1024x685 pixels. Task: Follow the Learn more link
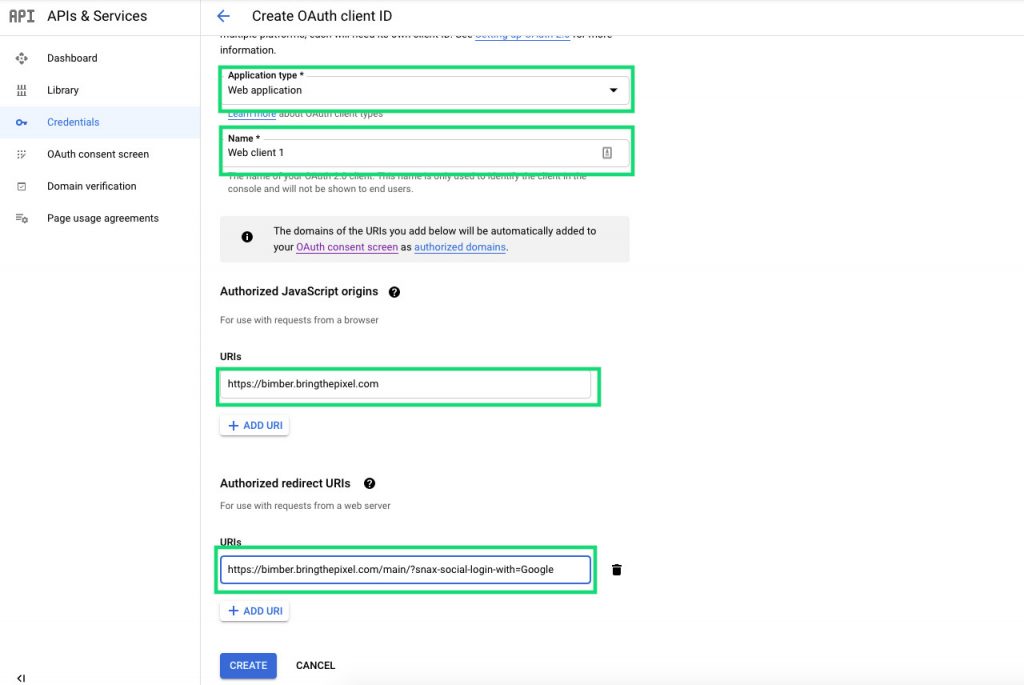click(x=252, y=114)
